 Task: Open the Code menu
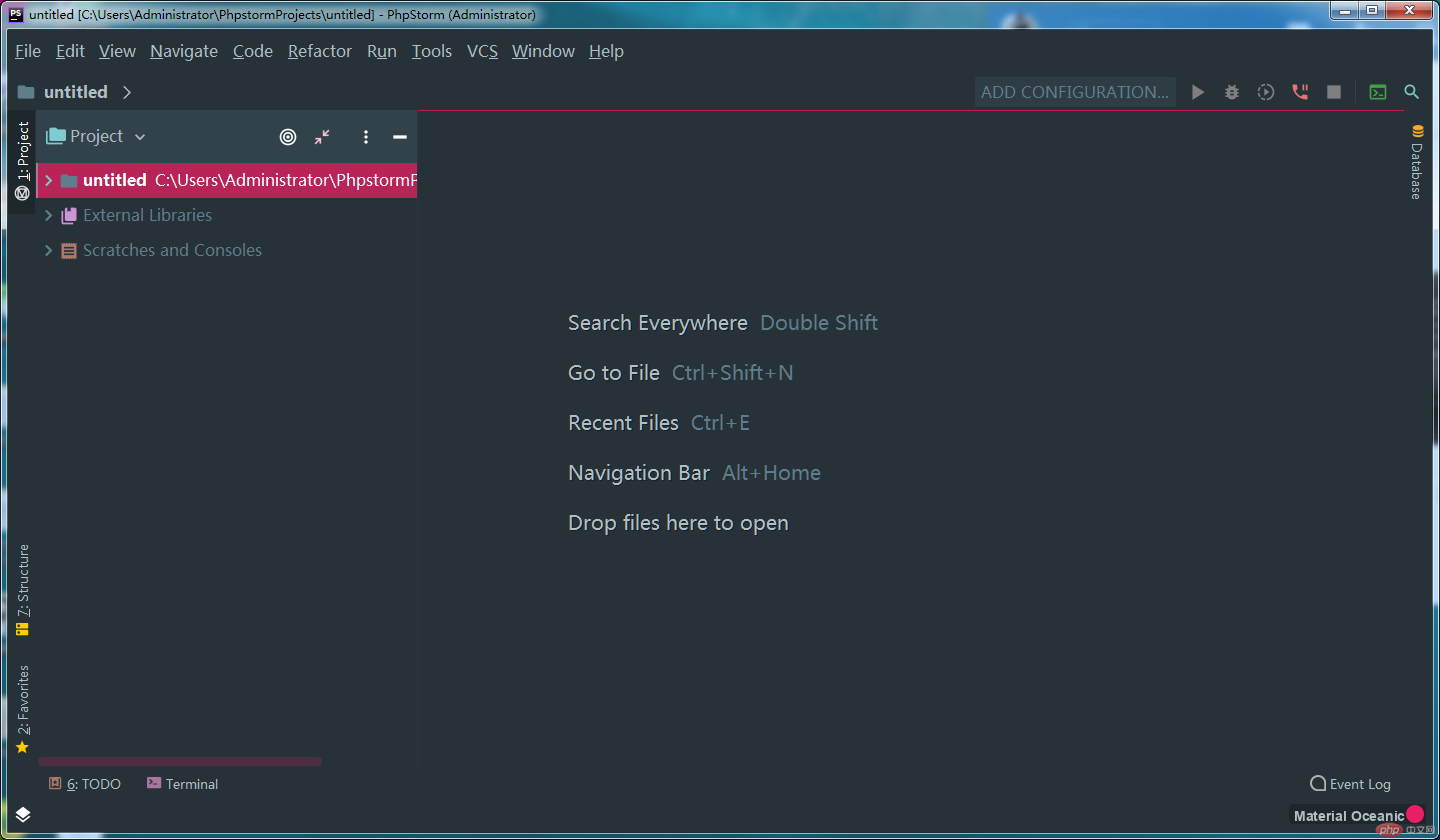[x=253, y=51]
